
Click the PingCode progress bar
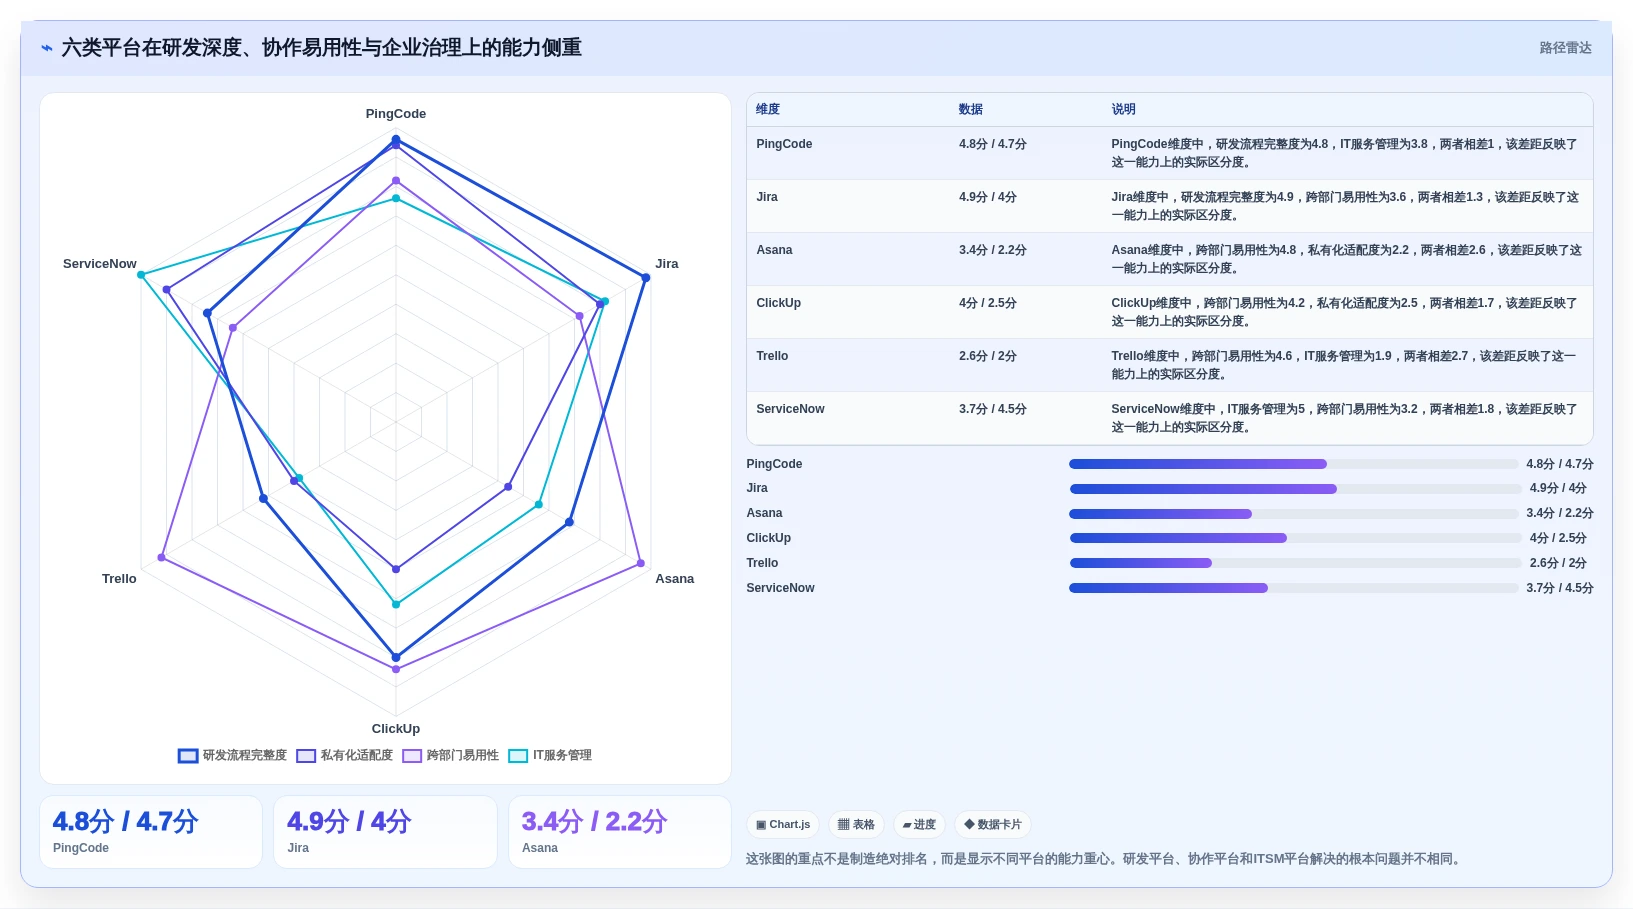click(x=1293, y=464)
